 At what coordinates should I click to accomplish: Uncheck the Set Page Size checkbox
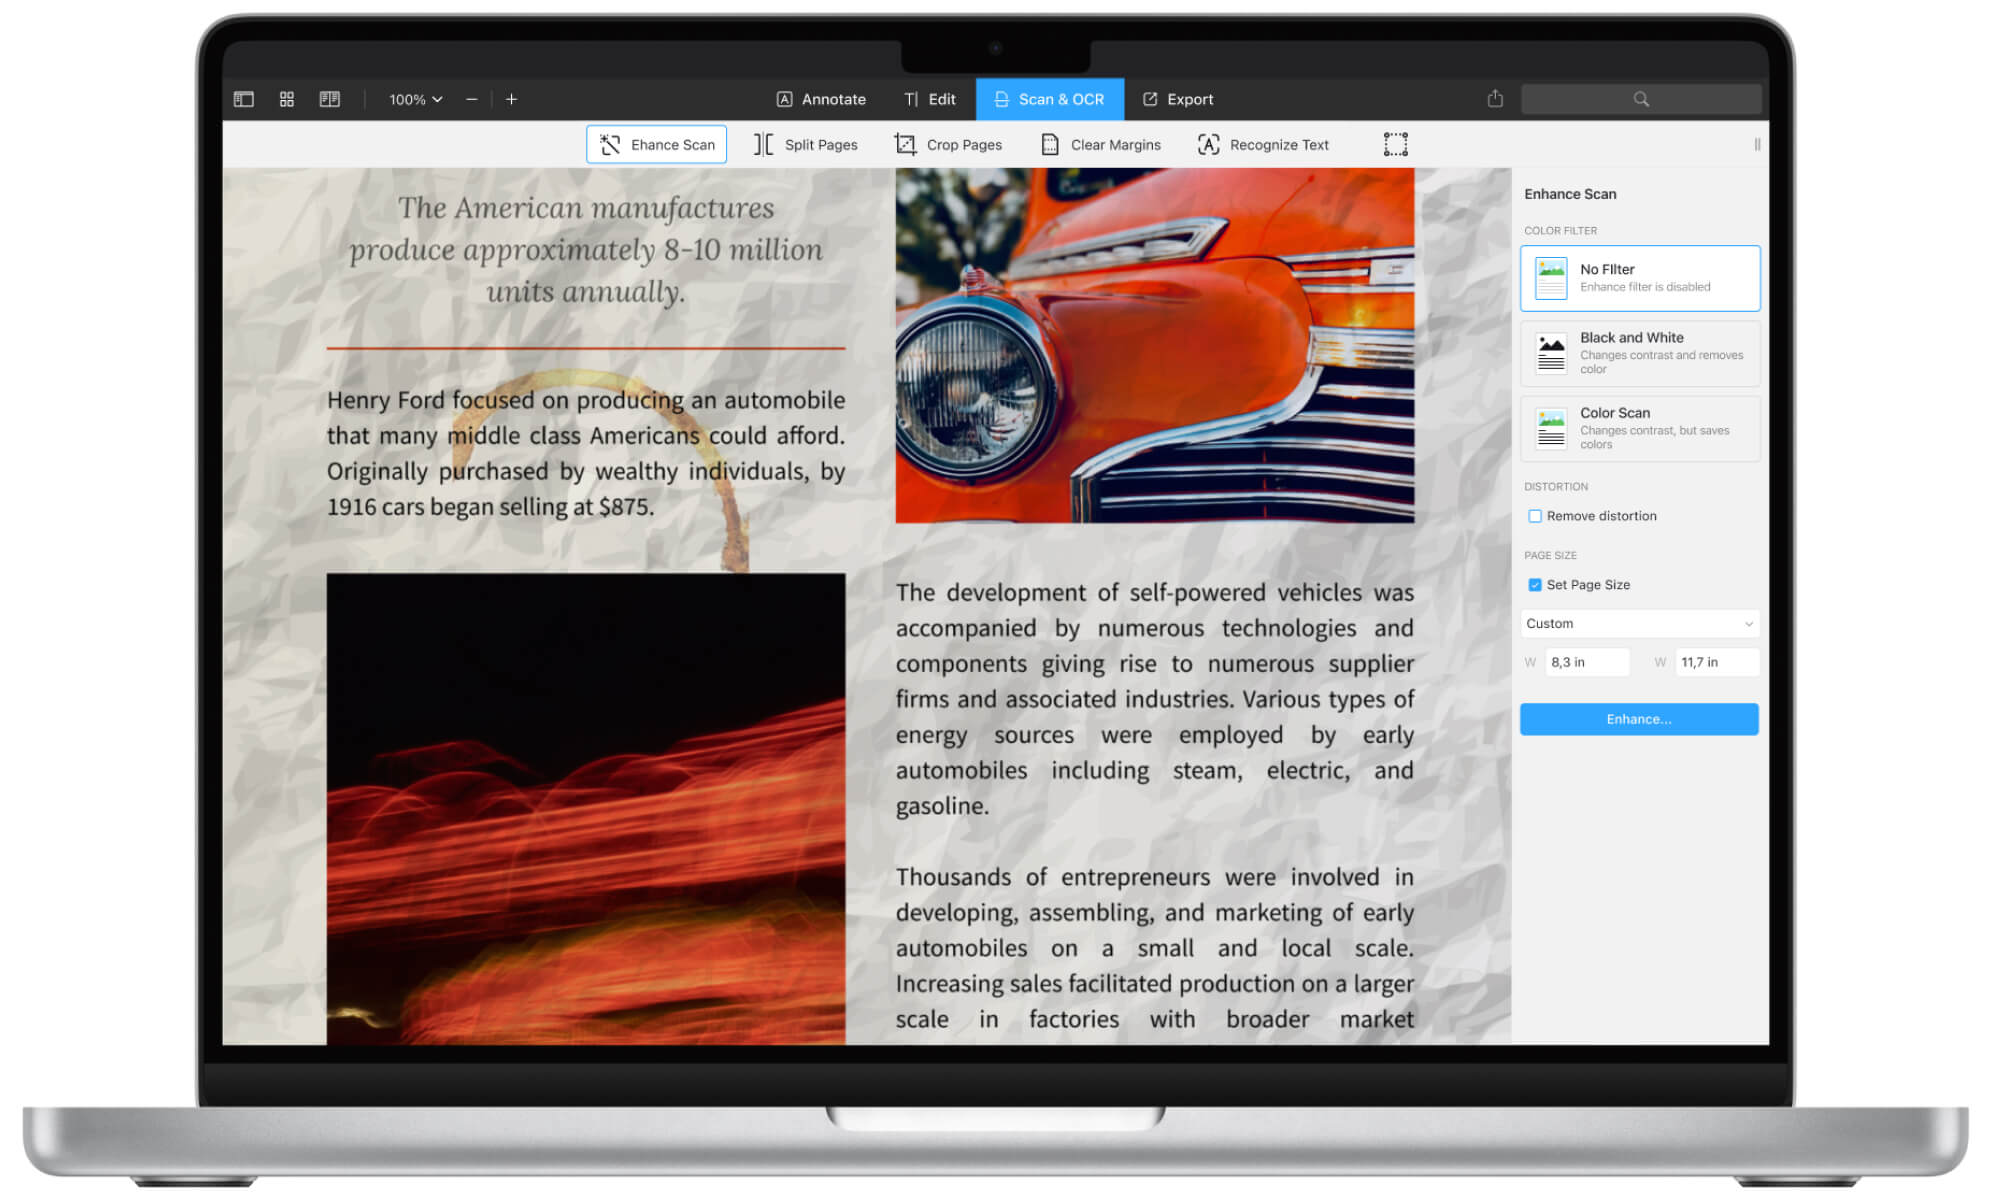coord(1535,585)
